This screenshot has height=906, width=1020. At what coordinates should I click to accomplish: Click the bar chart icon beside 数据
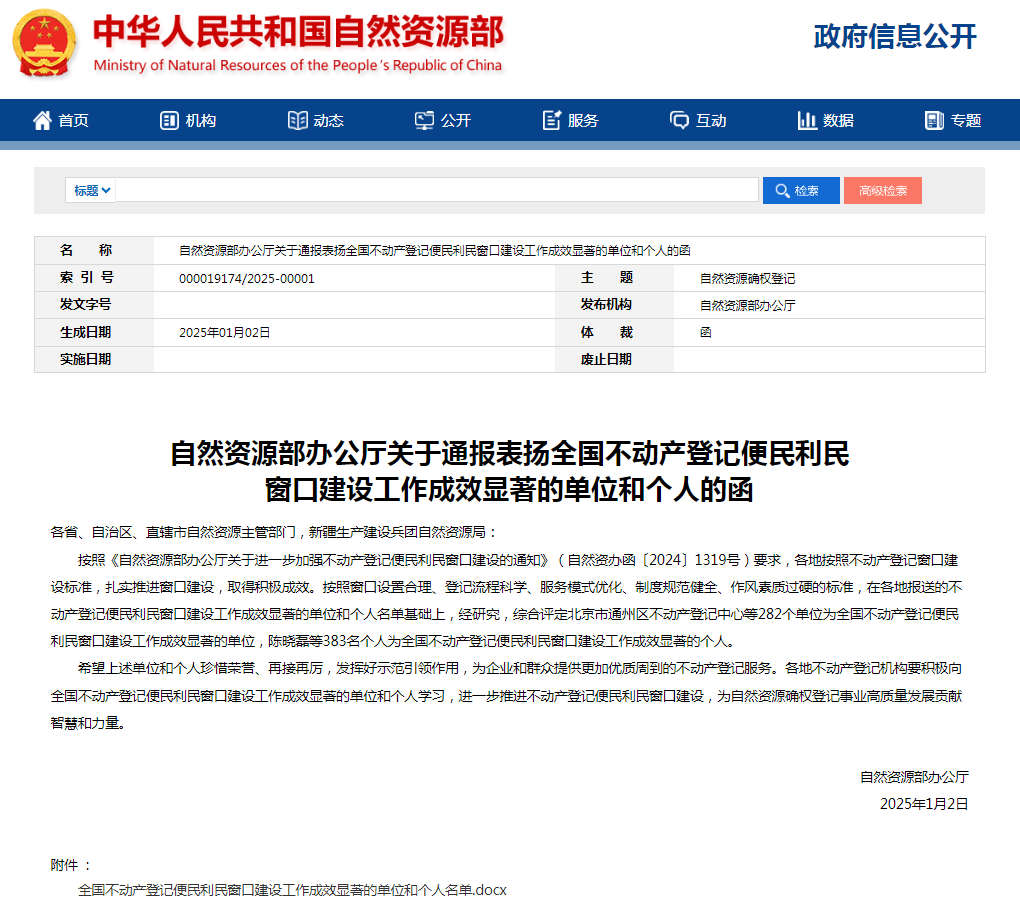click(807, 120)
